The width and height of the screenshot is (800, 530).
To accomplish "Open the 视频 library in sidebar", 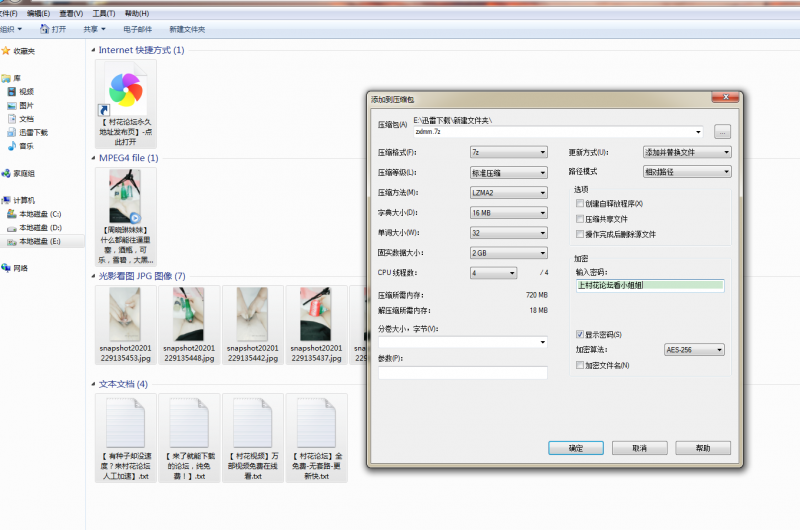I will (26, 91).
